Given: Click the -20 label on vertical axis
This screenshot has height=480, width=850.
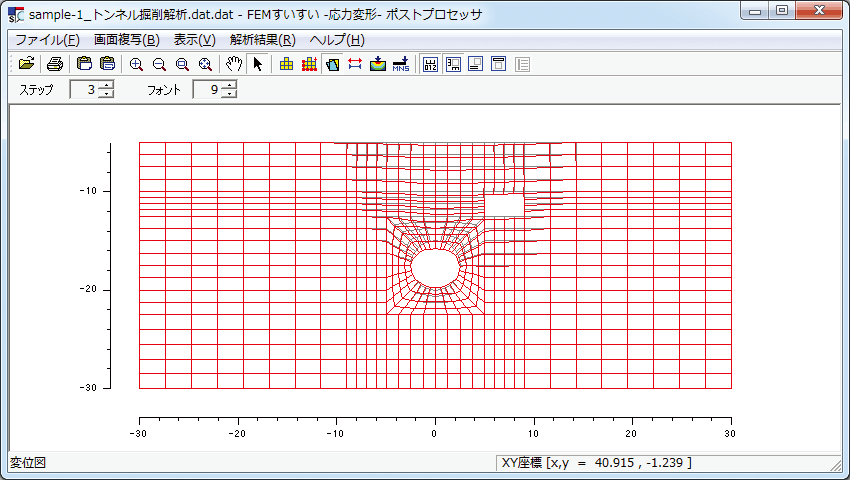Looking at the screenshot, I should (88, 289).
